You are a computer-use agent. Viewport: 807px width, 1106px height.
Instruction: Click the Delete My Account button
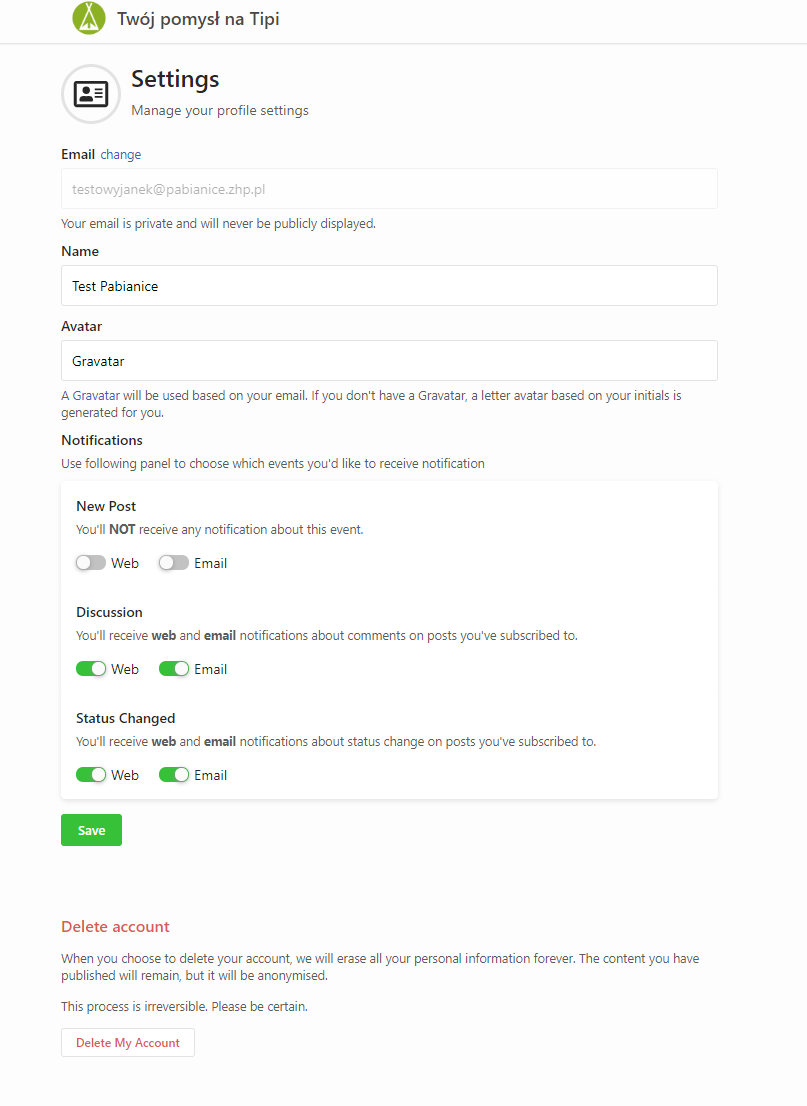click(x=128, y=1043)
